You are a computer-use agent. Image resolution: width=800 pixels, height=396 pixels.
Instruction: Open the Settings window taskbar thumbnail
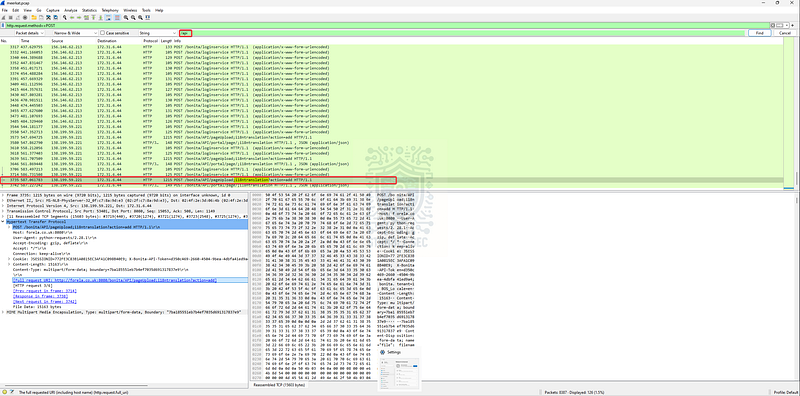coord(398,368)
